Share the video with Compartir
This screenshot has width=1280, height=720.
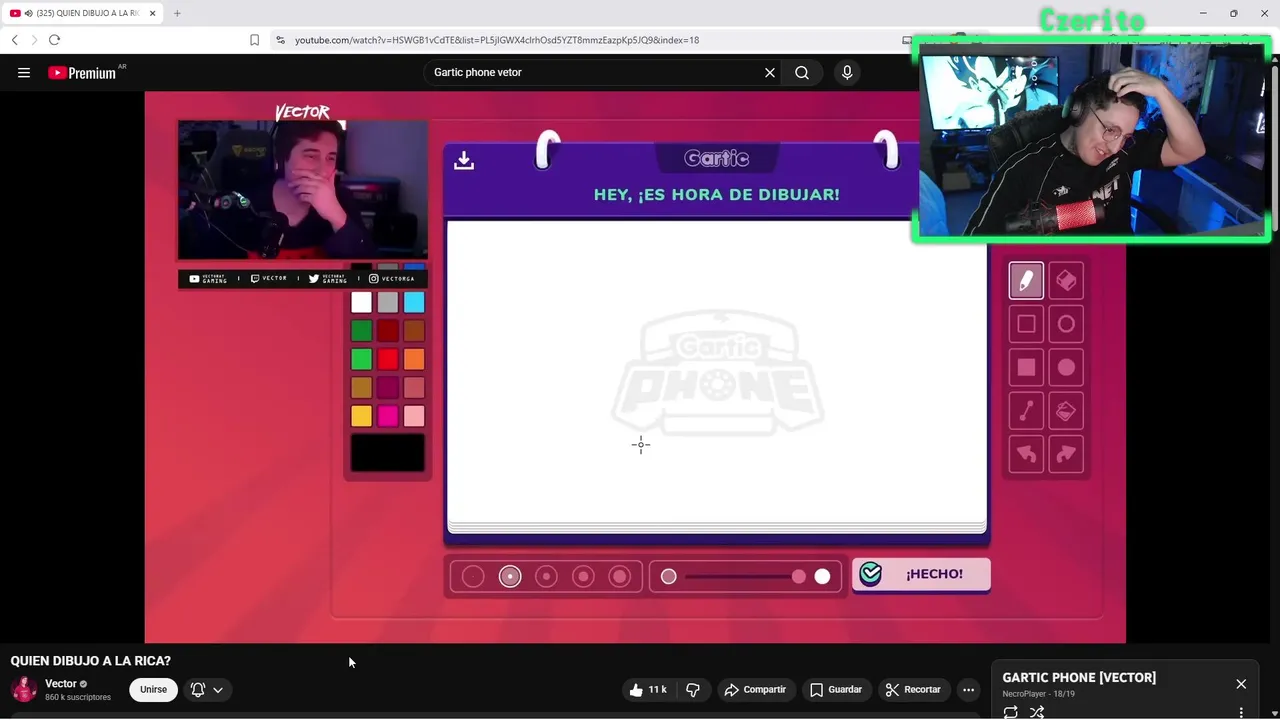point(755,689)
